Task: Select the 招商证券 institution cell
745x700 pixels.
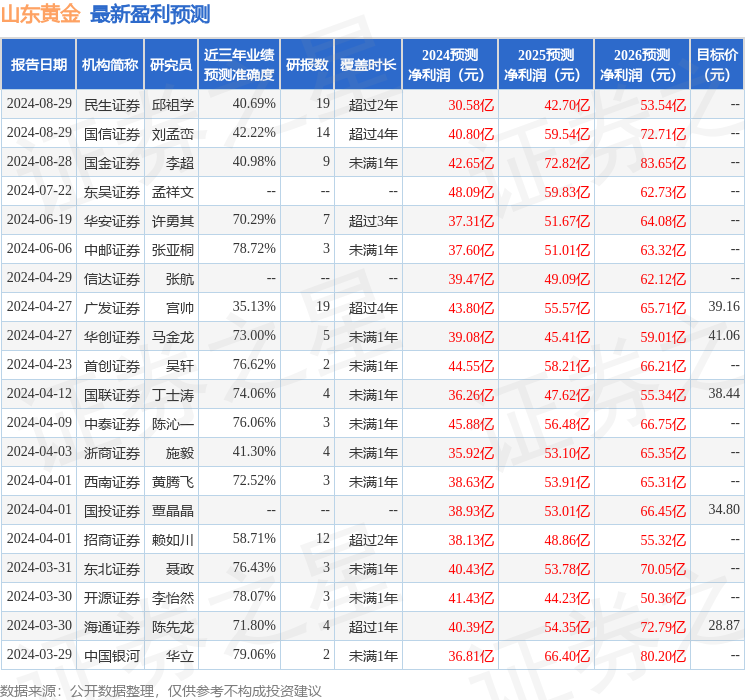Action: point(112,540)
